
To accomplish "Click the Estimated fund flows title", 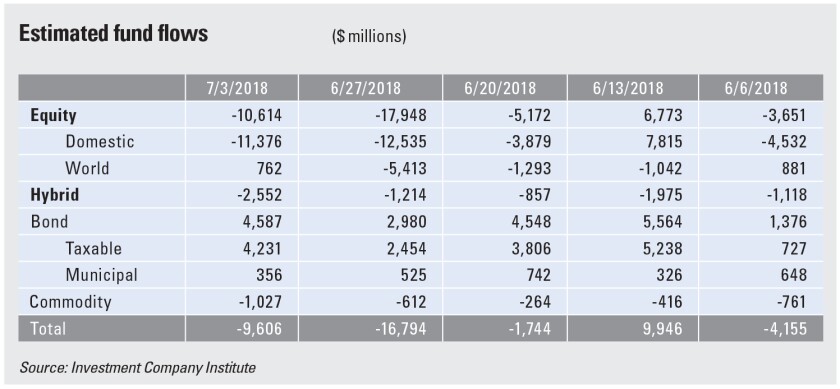I will point(113,33).
